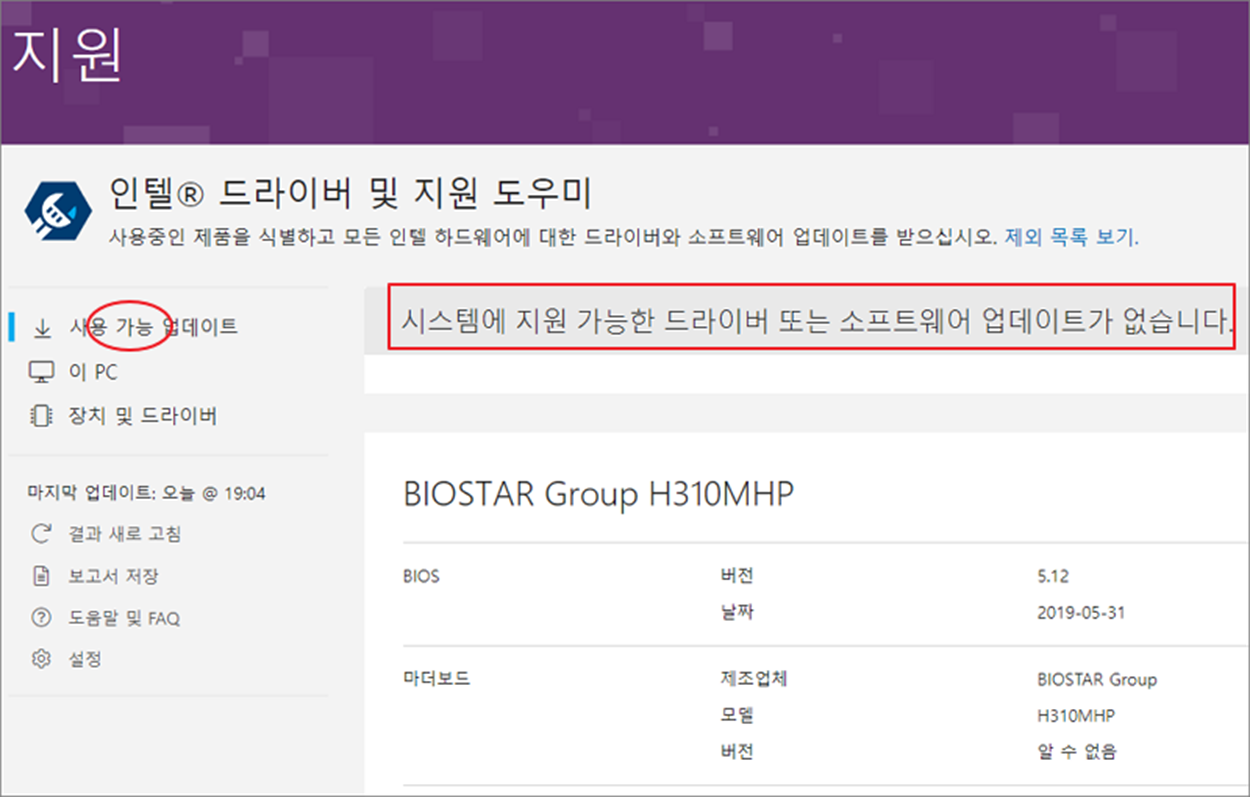Click the 날짜 field label under BIOS
Viewport: 1250px width, 797px height.
click(737, 612)
